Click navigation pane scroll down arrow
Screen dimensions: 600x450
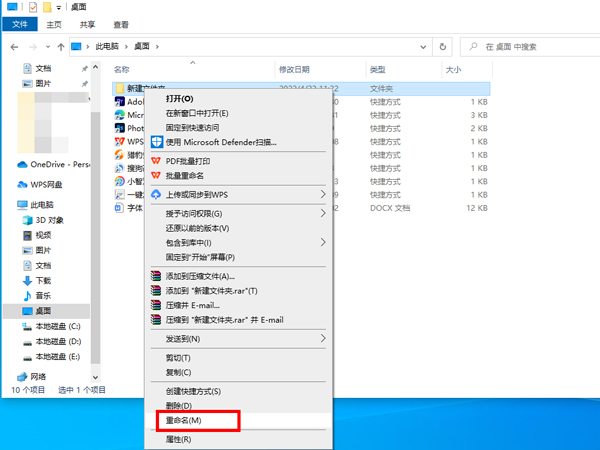[x=96, y=377]
